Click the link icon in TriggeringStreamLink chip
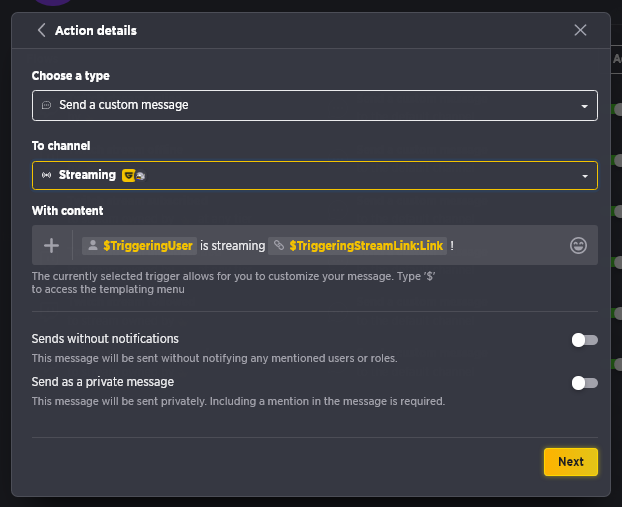The image size is (622, 507). click(279, 246)
